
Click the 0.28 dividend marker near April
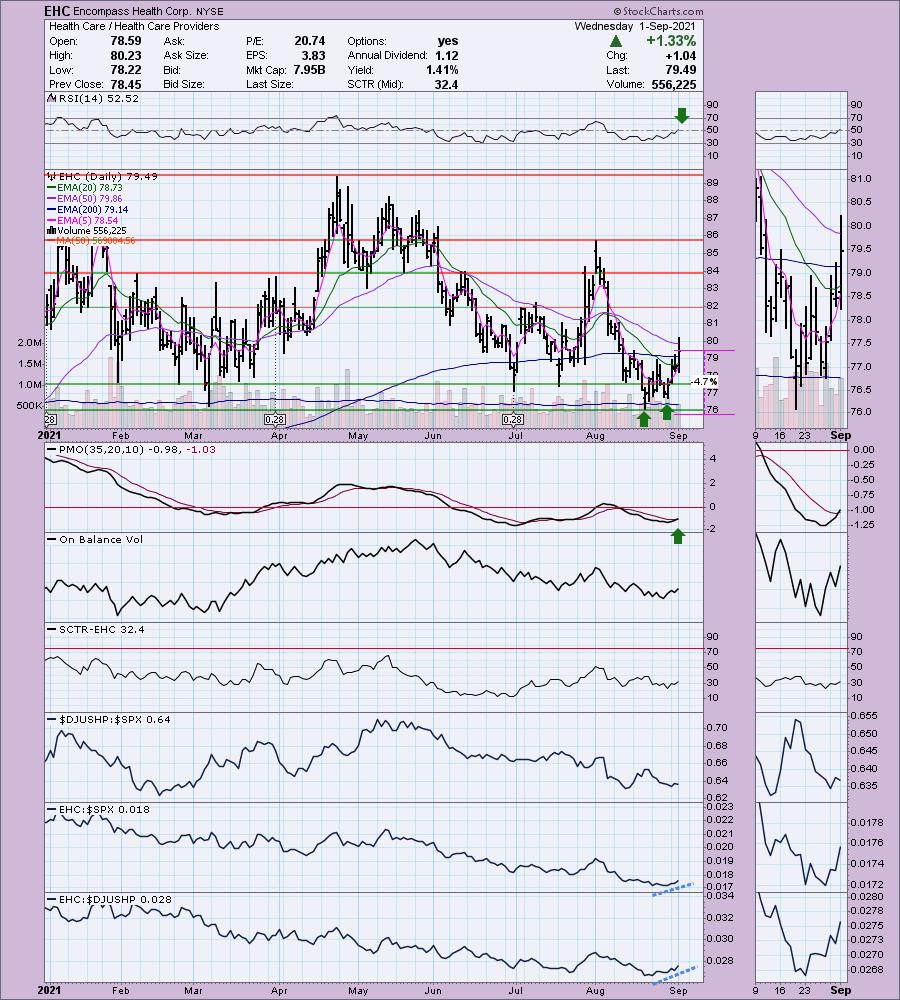[x=274, y=419]
